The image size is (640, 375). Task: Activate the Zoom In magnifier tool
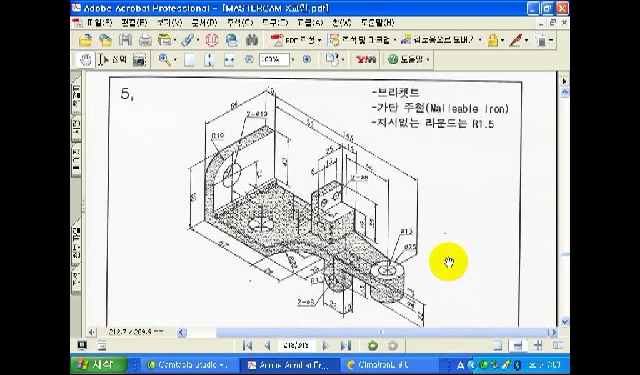tap(165, 60)
